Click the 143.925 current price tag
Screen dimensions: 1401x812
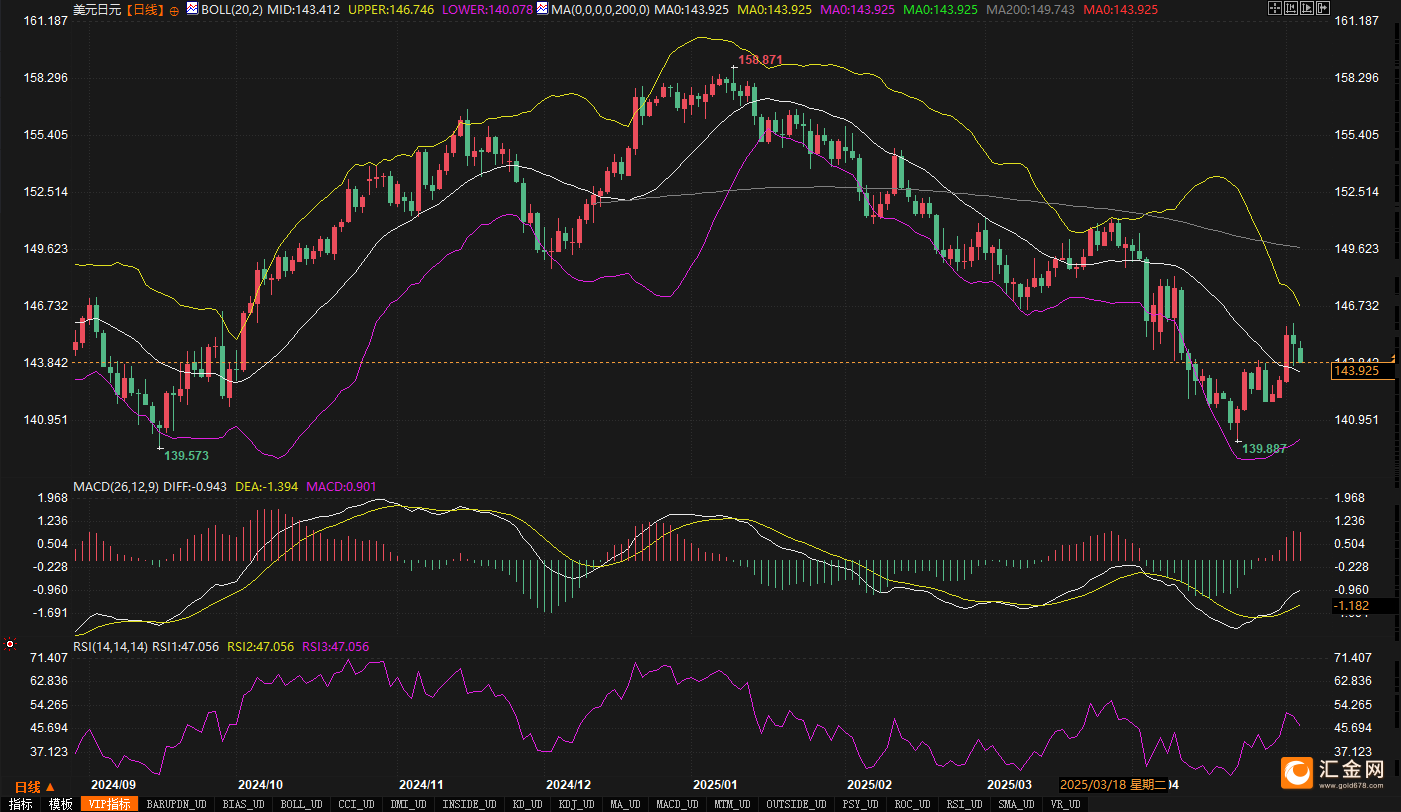(1363, 371)
